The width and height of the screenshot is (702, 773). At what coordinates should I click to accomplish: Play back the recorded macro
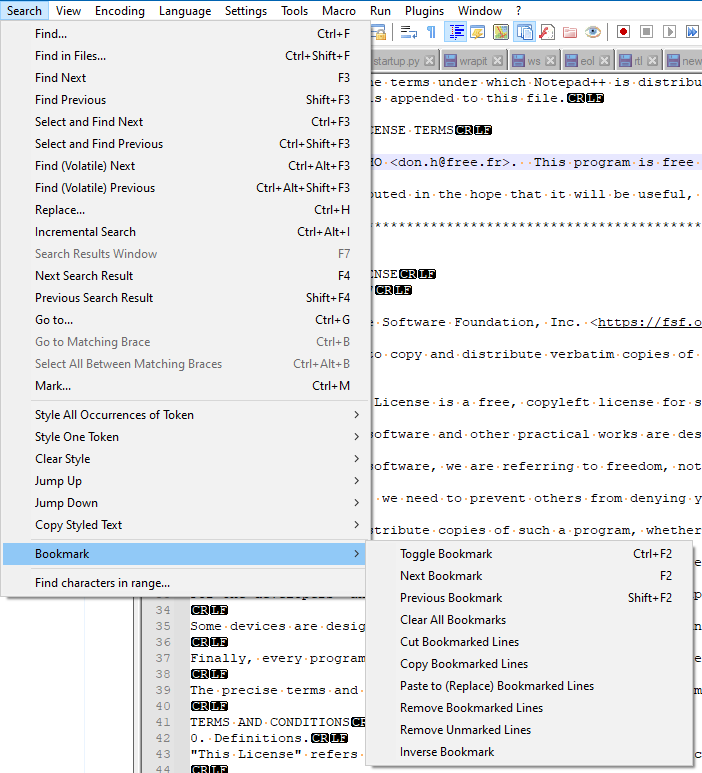pos(669,33)
